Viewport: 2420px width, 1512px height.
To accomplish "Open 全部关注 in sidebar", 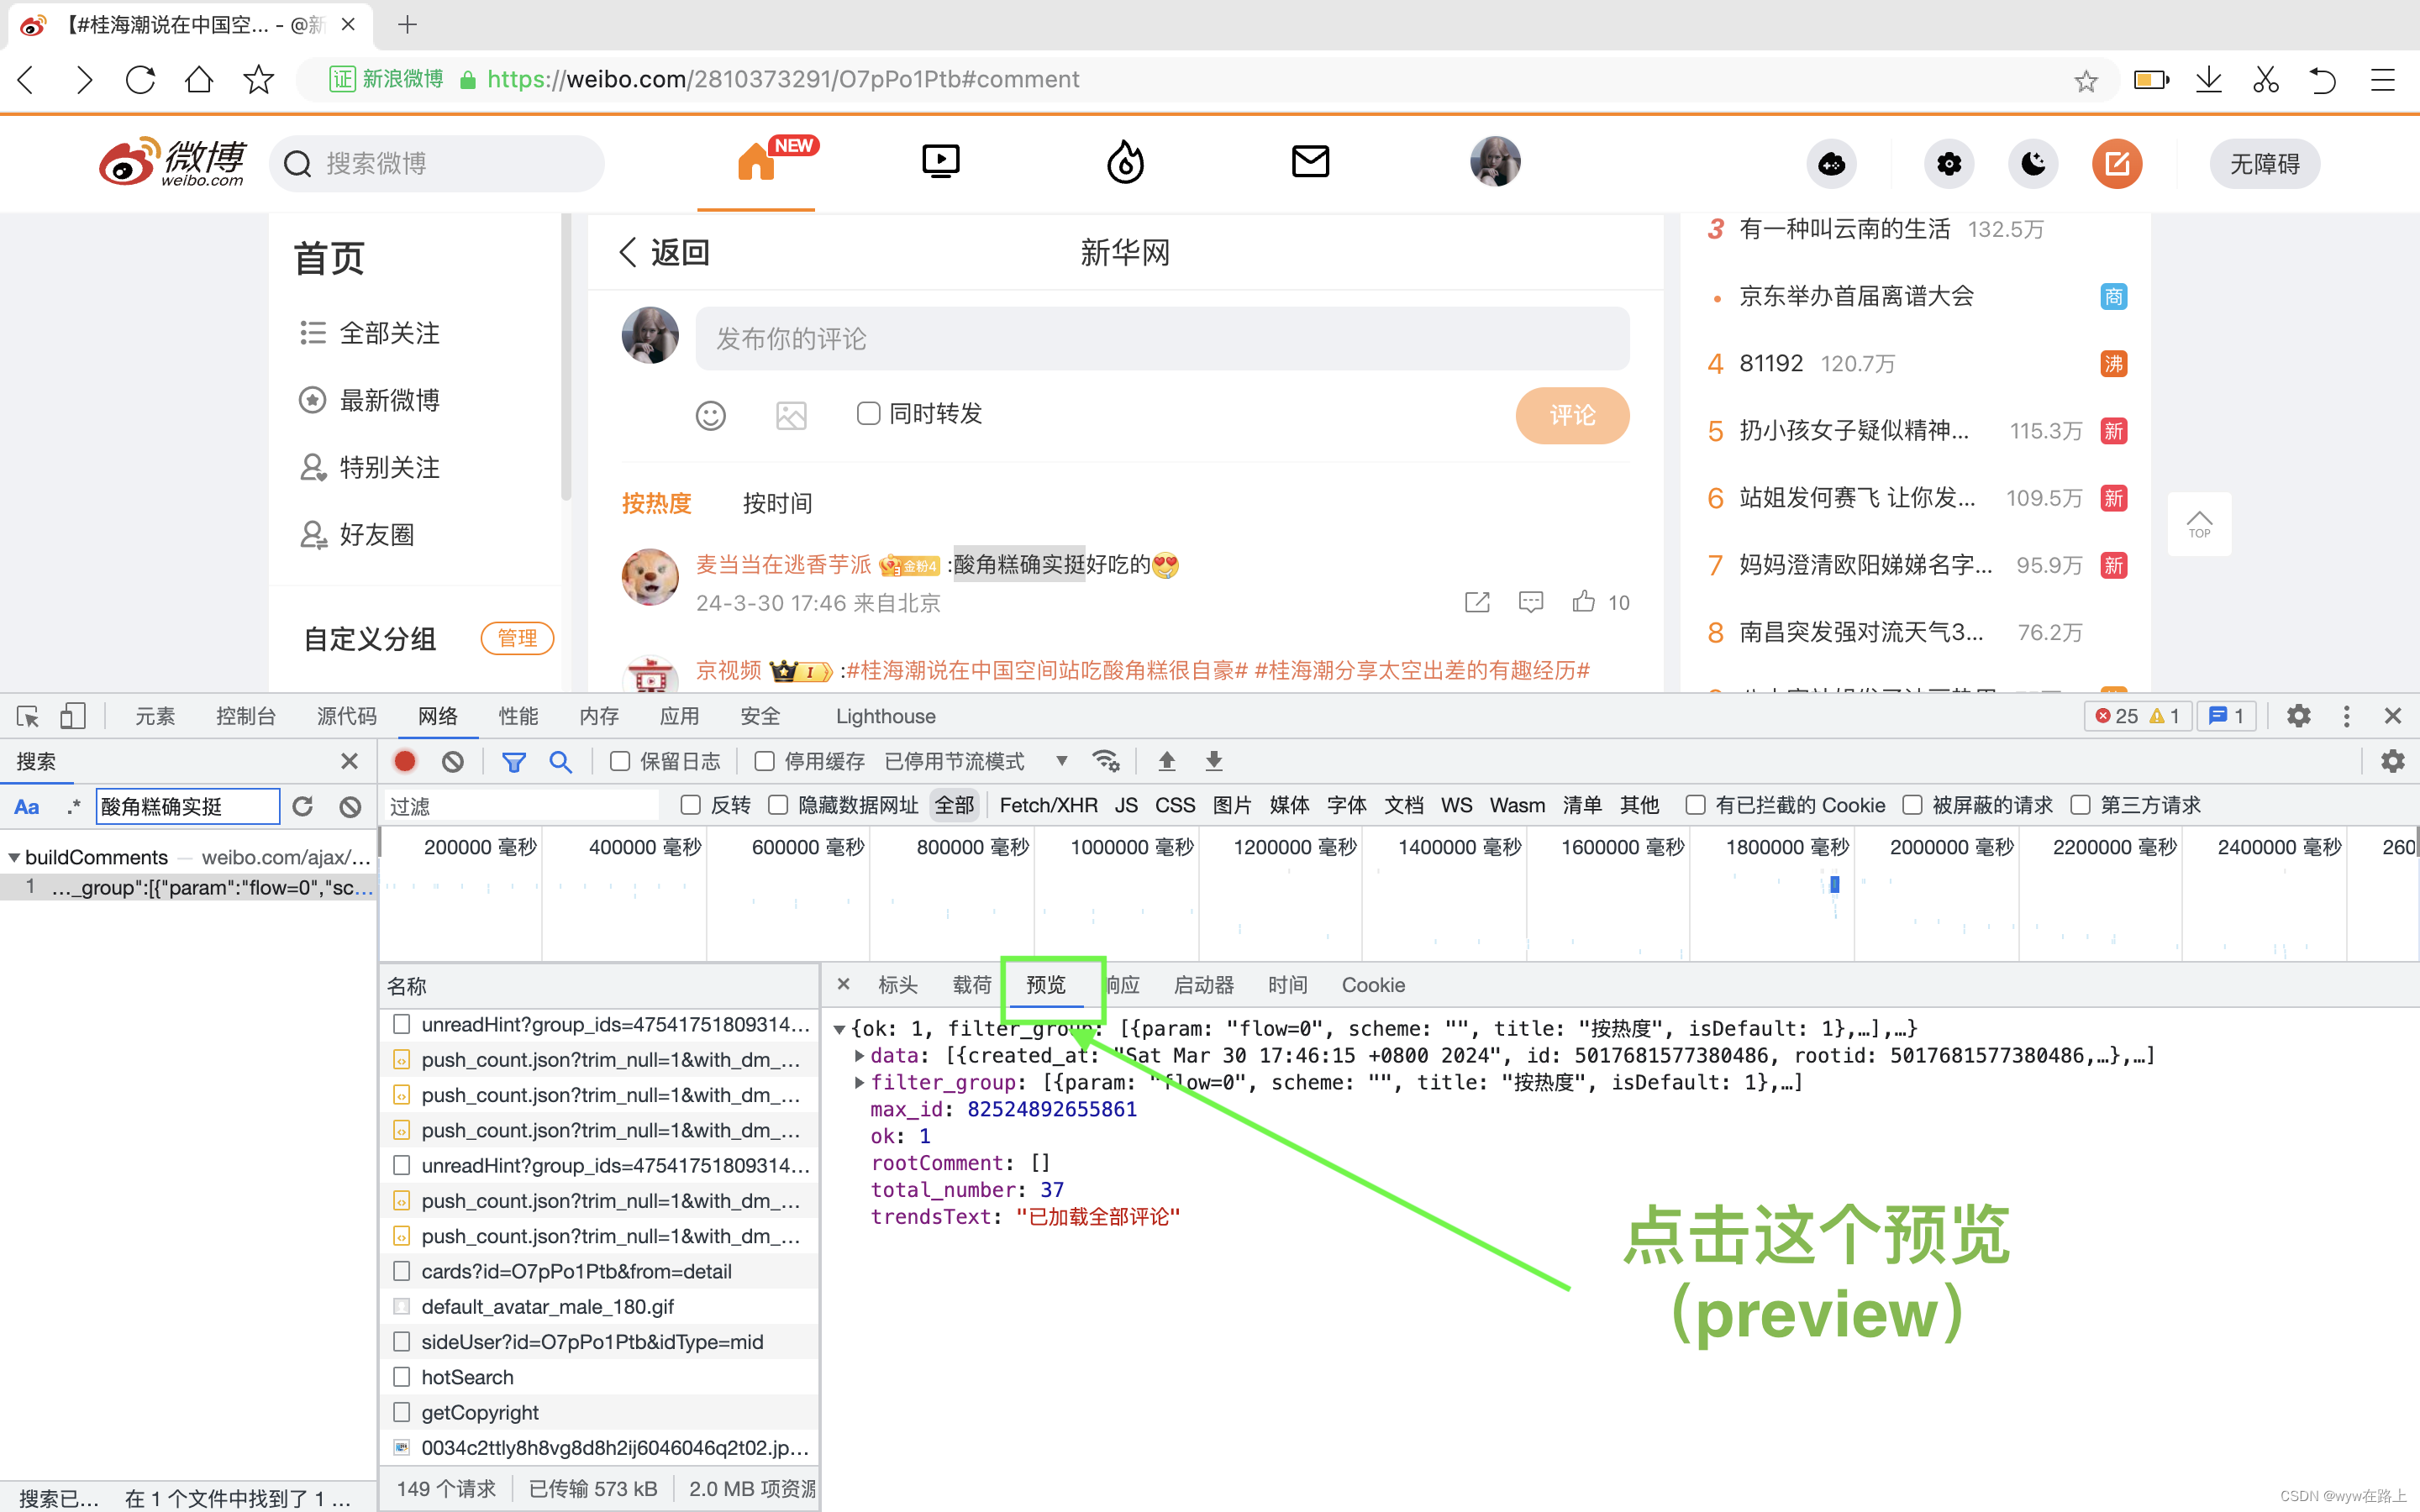I will click(370, 333).
